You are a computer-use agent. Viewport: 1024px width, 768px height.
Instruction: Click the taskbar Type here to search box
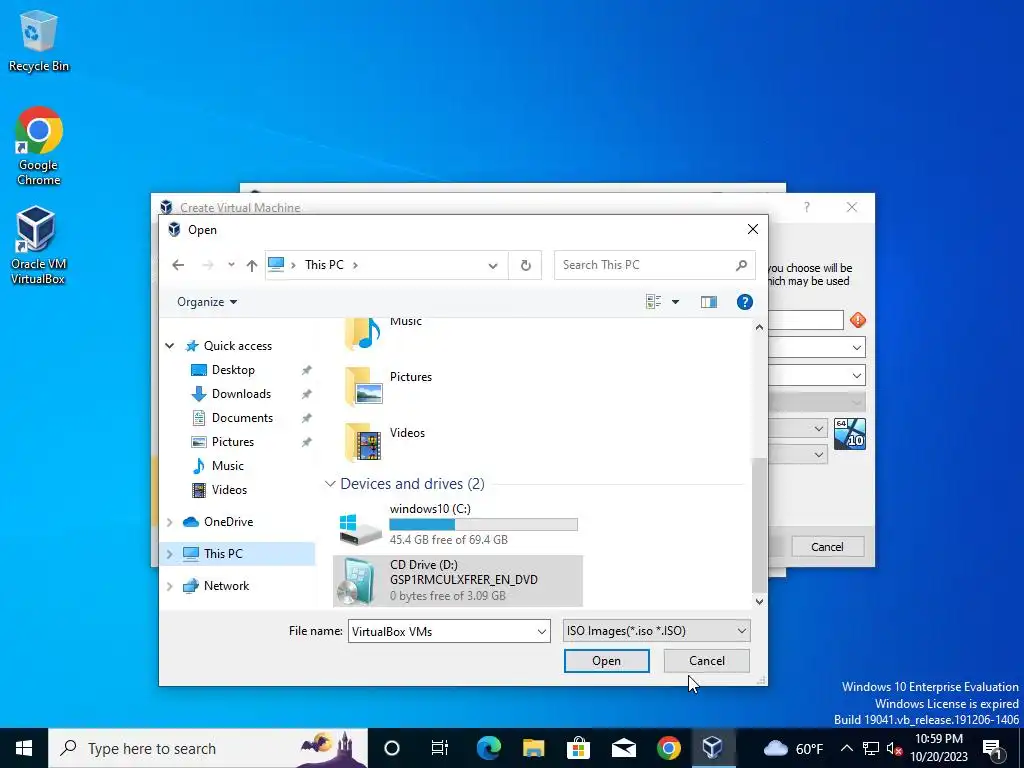[x=208, y=748]
